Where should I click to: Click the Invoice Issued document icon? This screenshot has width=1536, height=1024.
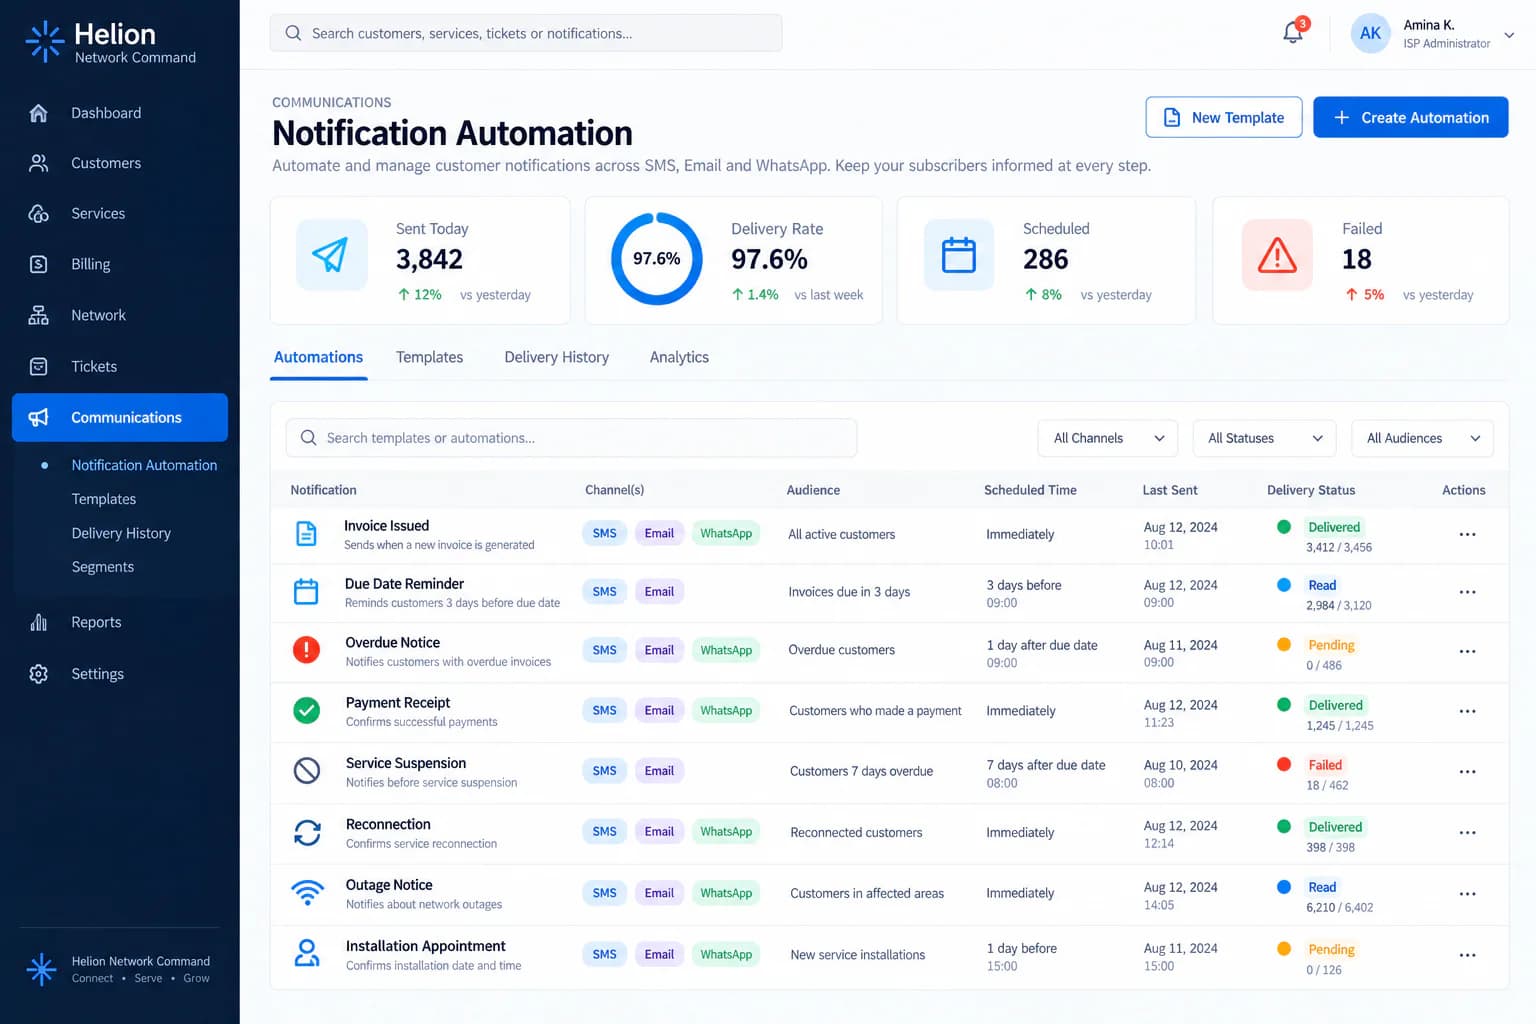tap(306, 534)
